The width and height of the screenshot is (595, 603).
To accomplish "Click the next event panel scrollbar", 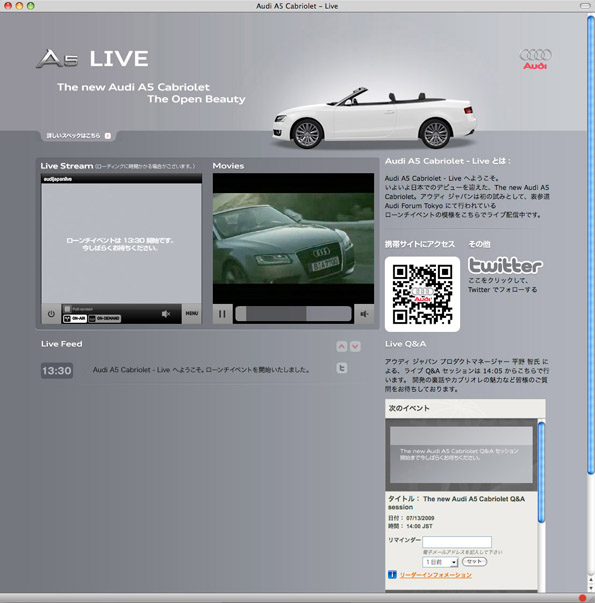I will tap(542, 472).
